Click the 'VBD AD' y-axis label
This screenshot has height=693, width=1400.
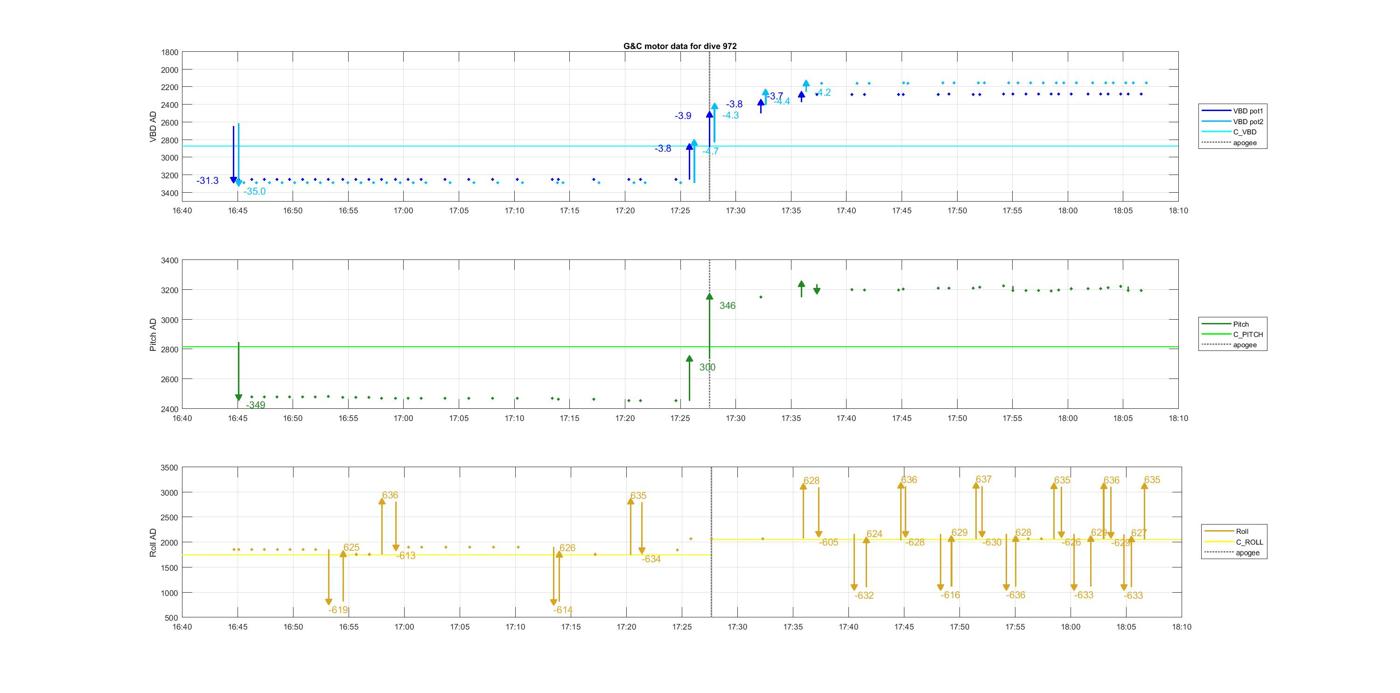[153, 126]
